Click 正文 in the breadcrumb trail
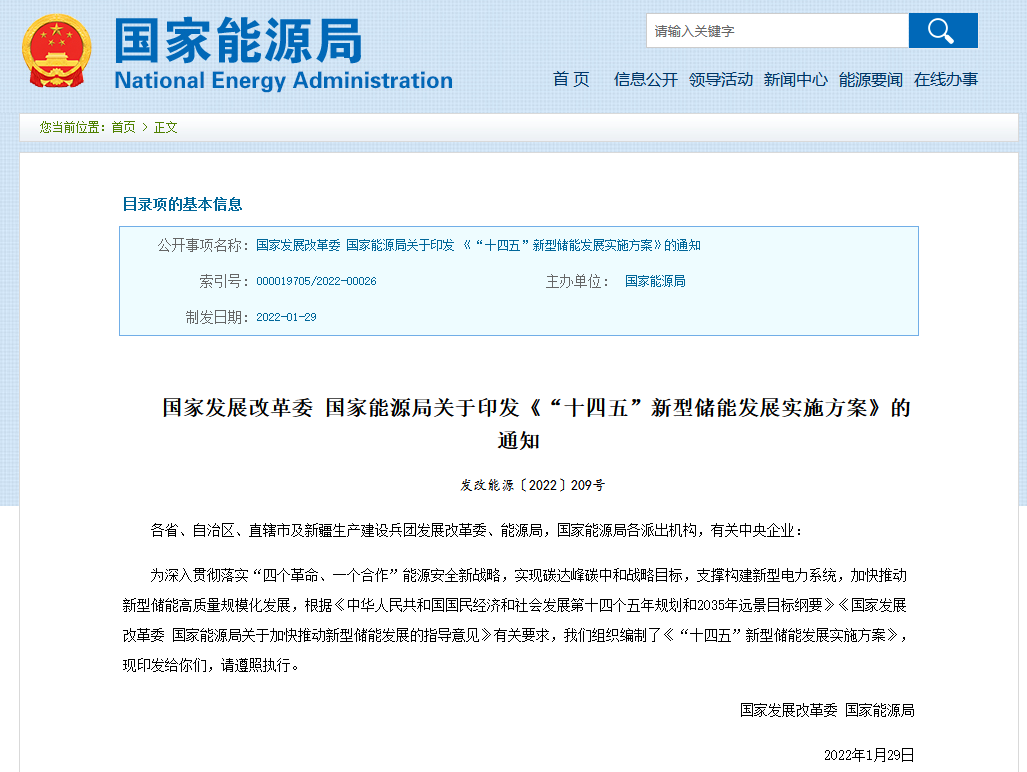The height and width of the screenshot is (772, 1027). click(x=166, y=127)
